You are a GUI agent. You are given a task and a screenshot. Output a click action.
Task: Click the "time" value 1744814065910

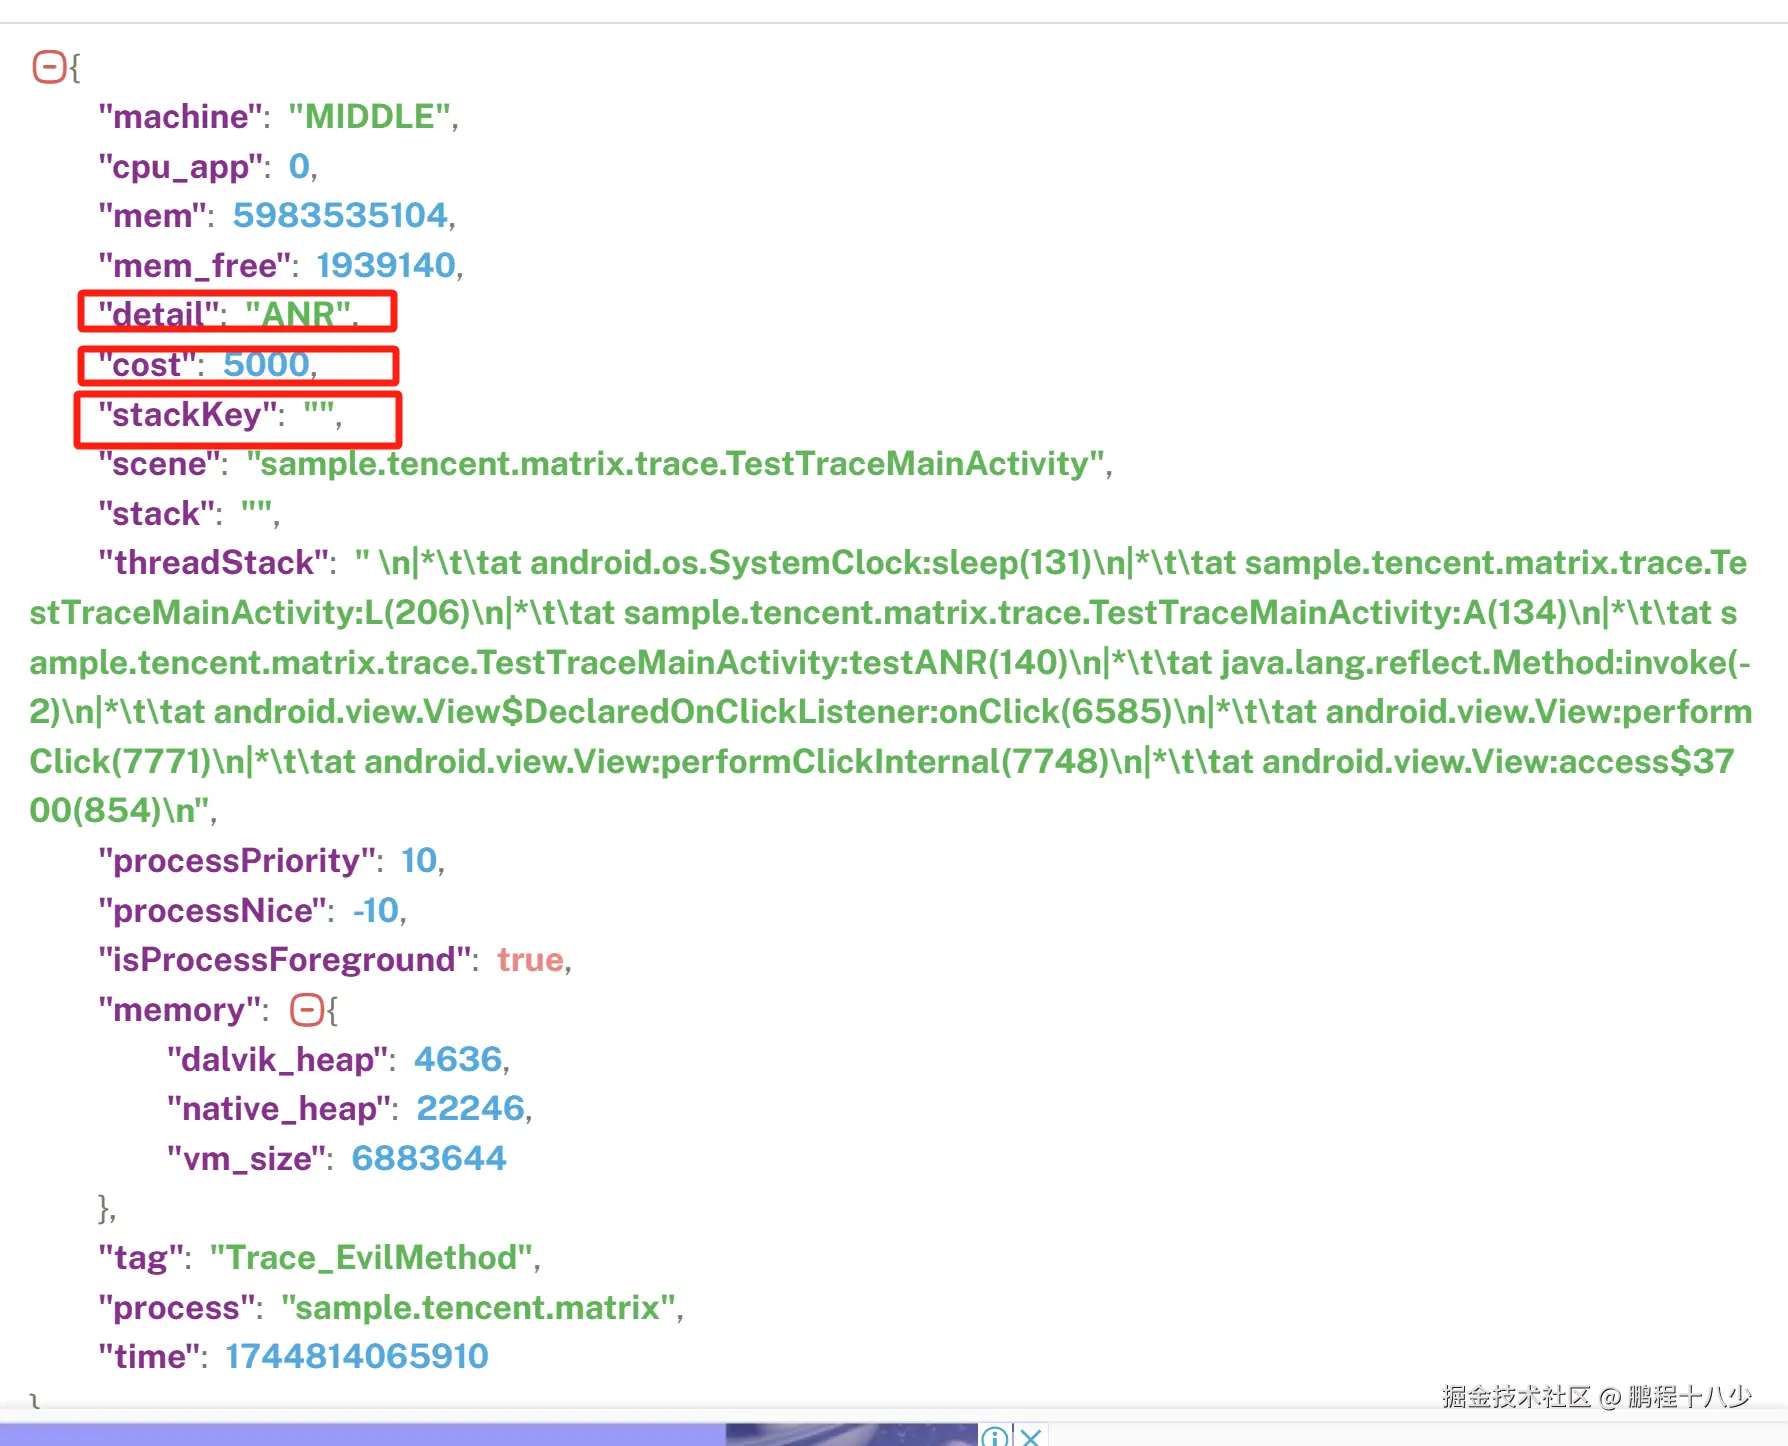(357, 1356)
